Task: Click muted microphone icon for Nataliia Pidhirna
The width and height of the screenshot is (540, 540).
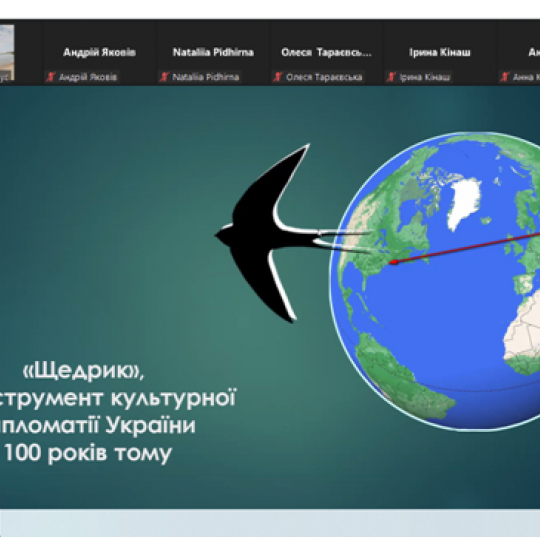Action: [164, 77]
